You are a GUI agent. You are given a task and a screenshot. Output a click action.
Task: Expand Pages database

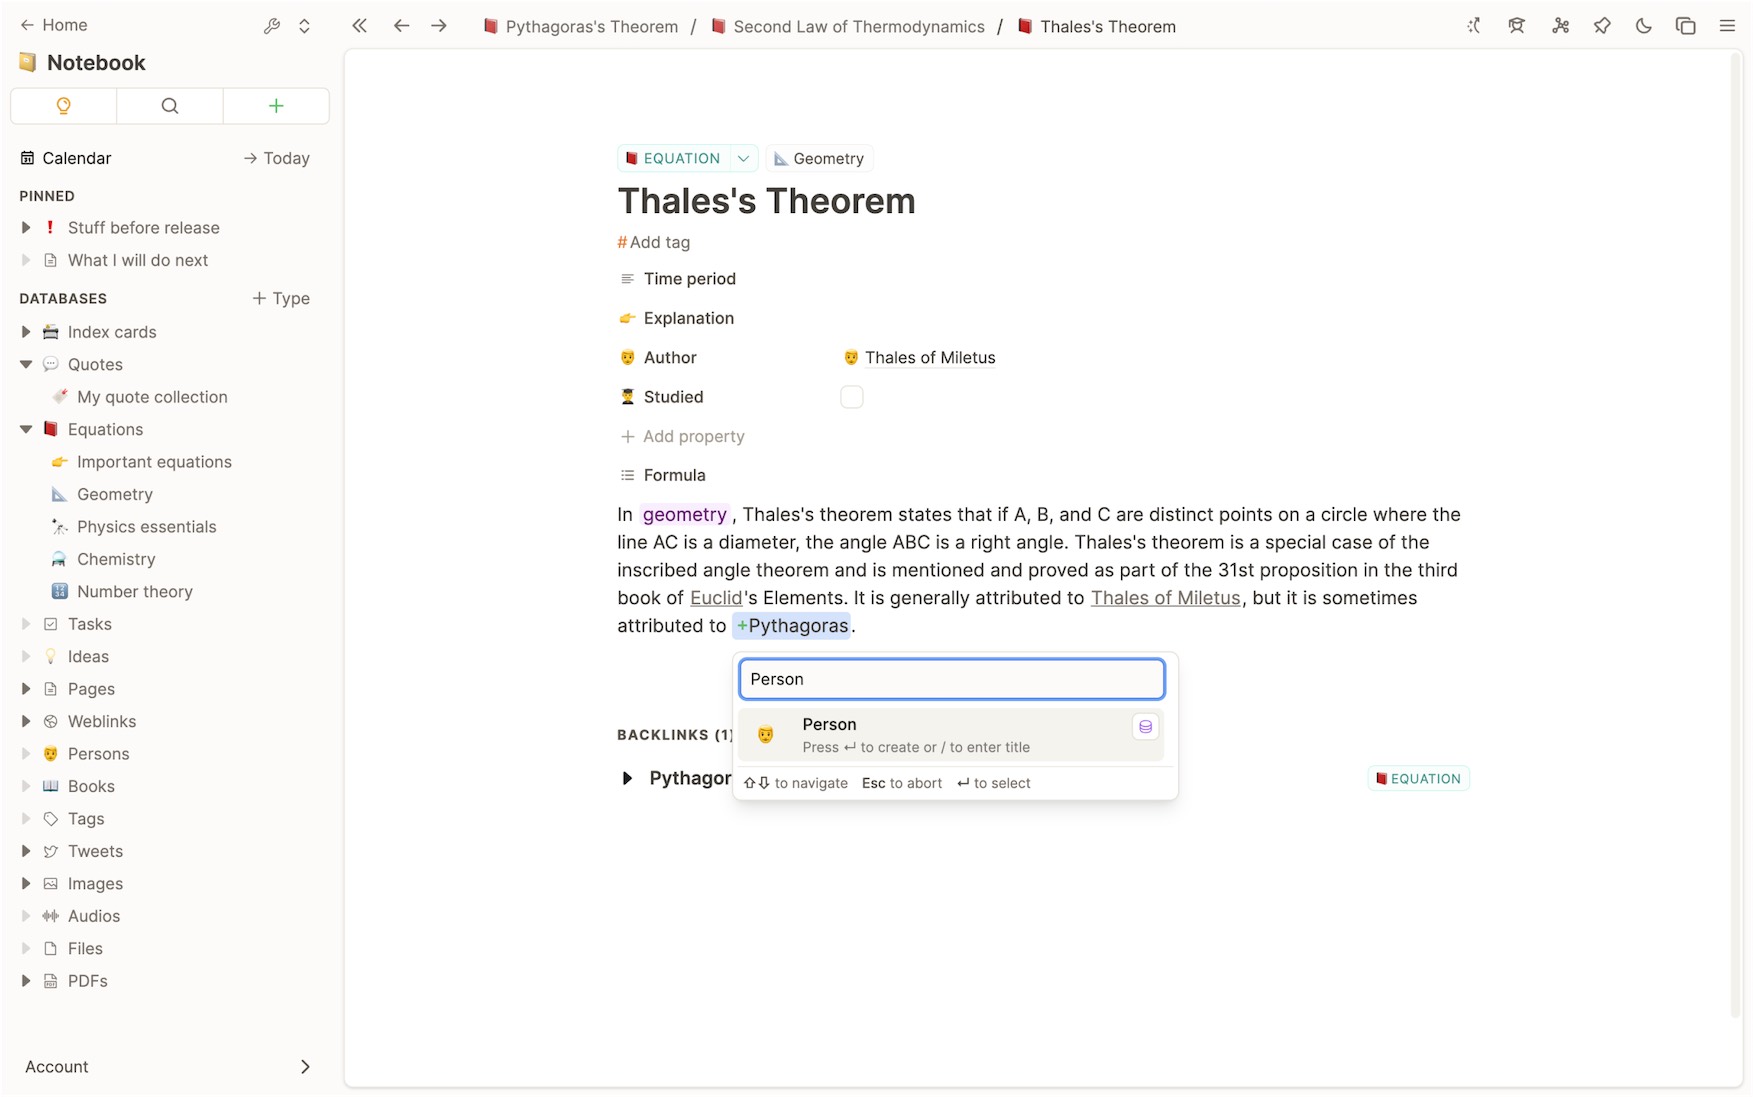pyautogui.click(x=26, y=689)
